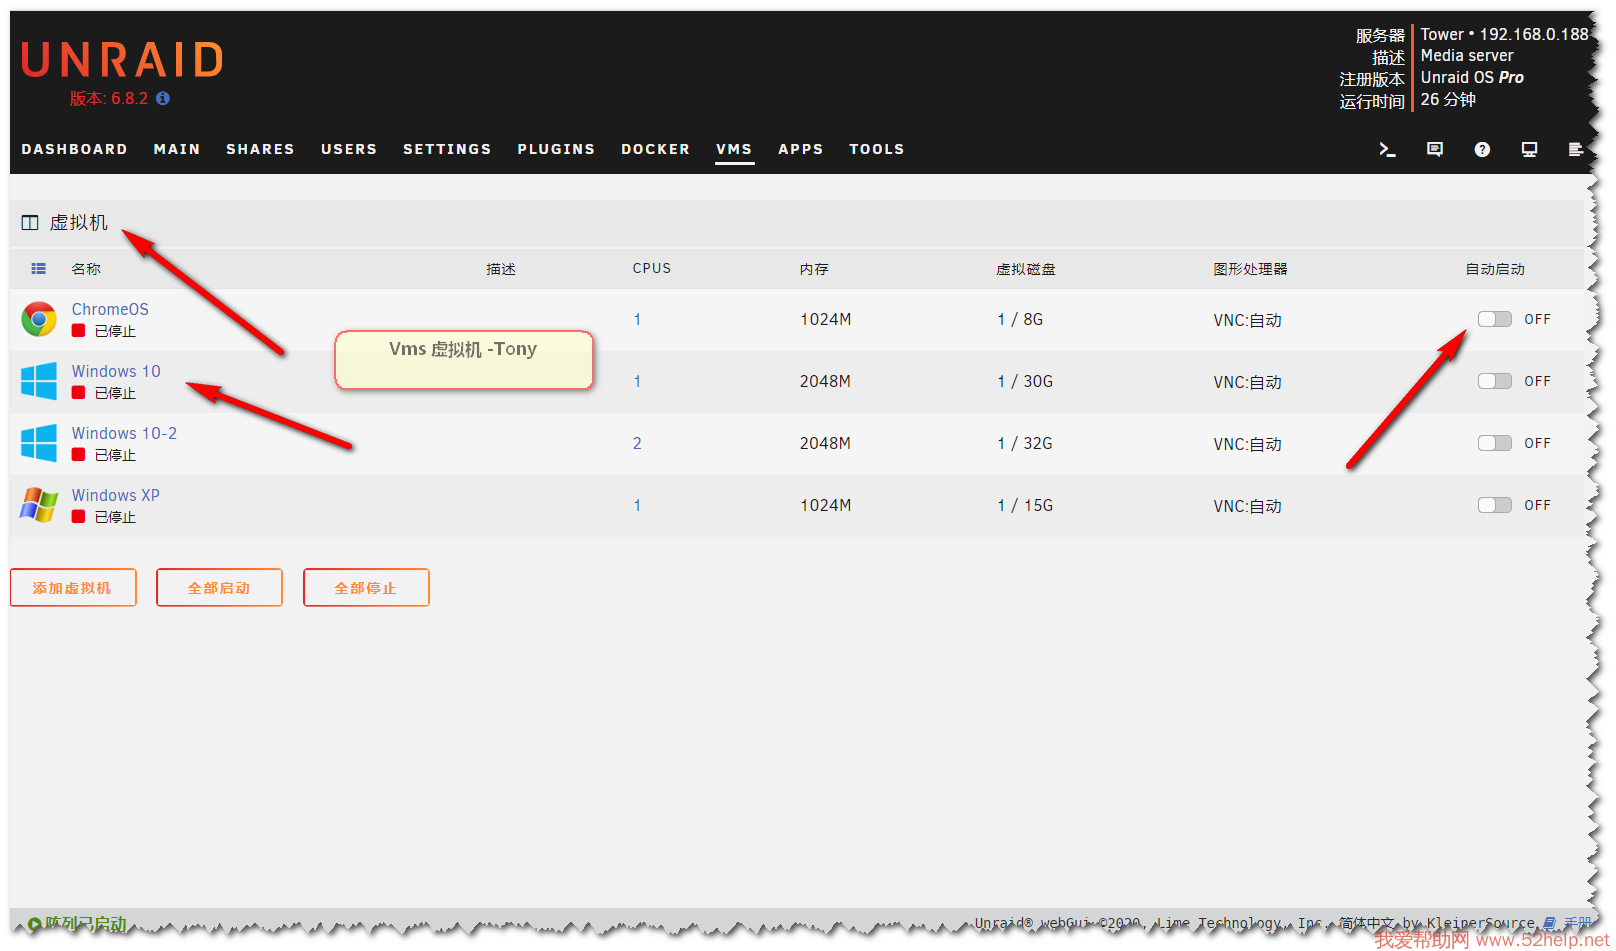Toggle autostart for Windows 10 VM
The height and width of the screenshot is (951, 1616).
pos(1494,381)
